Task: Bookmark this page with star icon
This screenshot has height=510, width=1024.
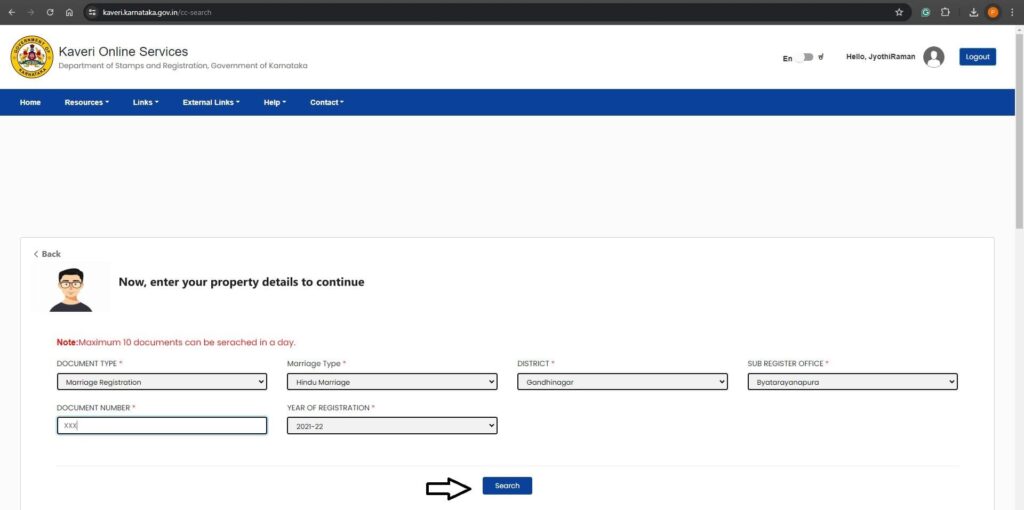Action: [899, 12]
